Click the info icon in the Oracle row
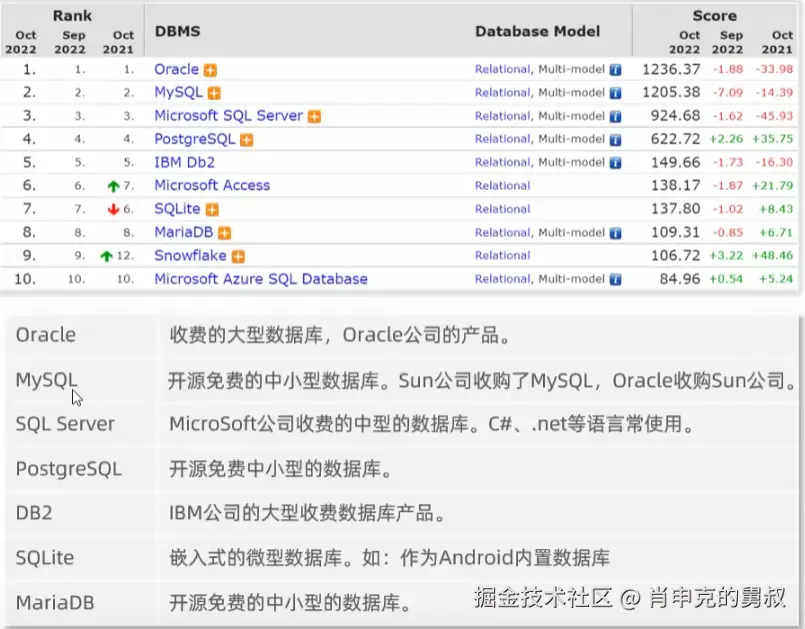Screen dimensions: 805x629 615,70
